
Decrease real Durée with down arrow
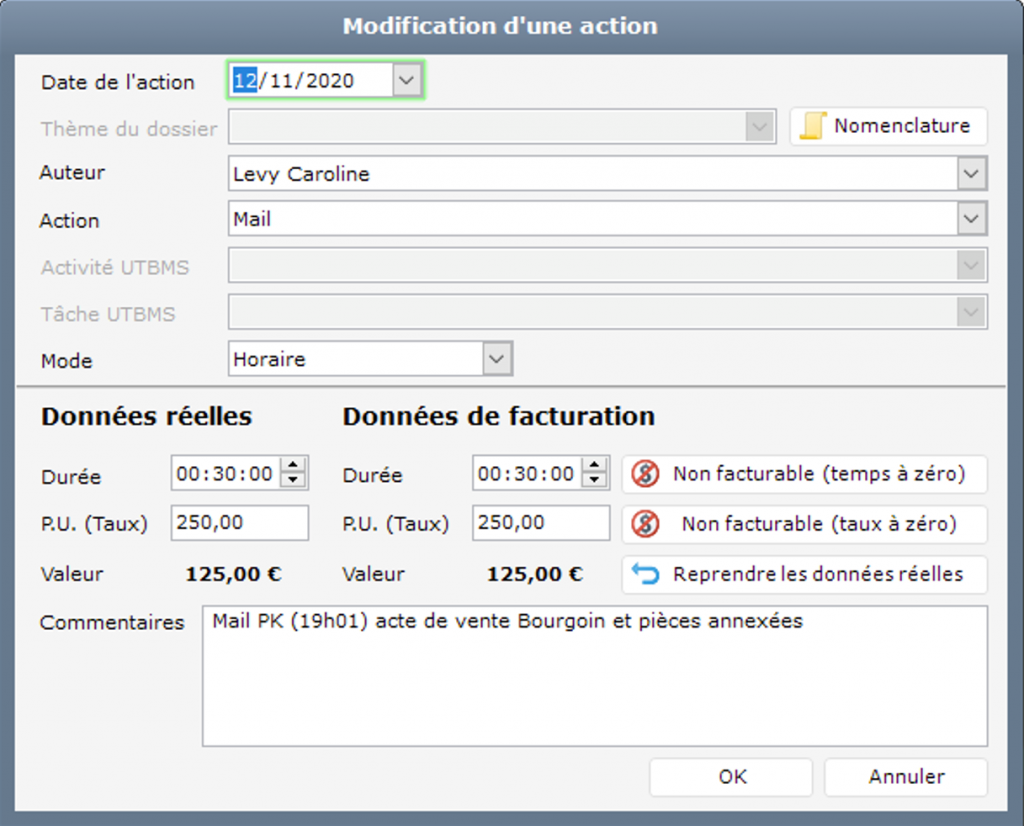293,481
